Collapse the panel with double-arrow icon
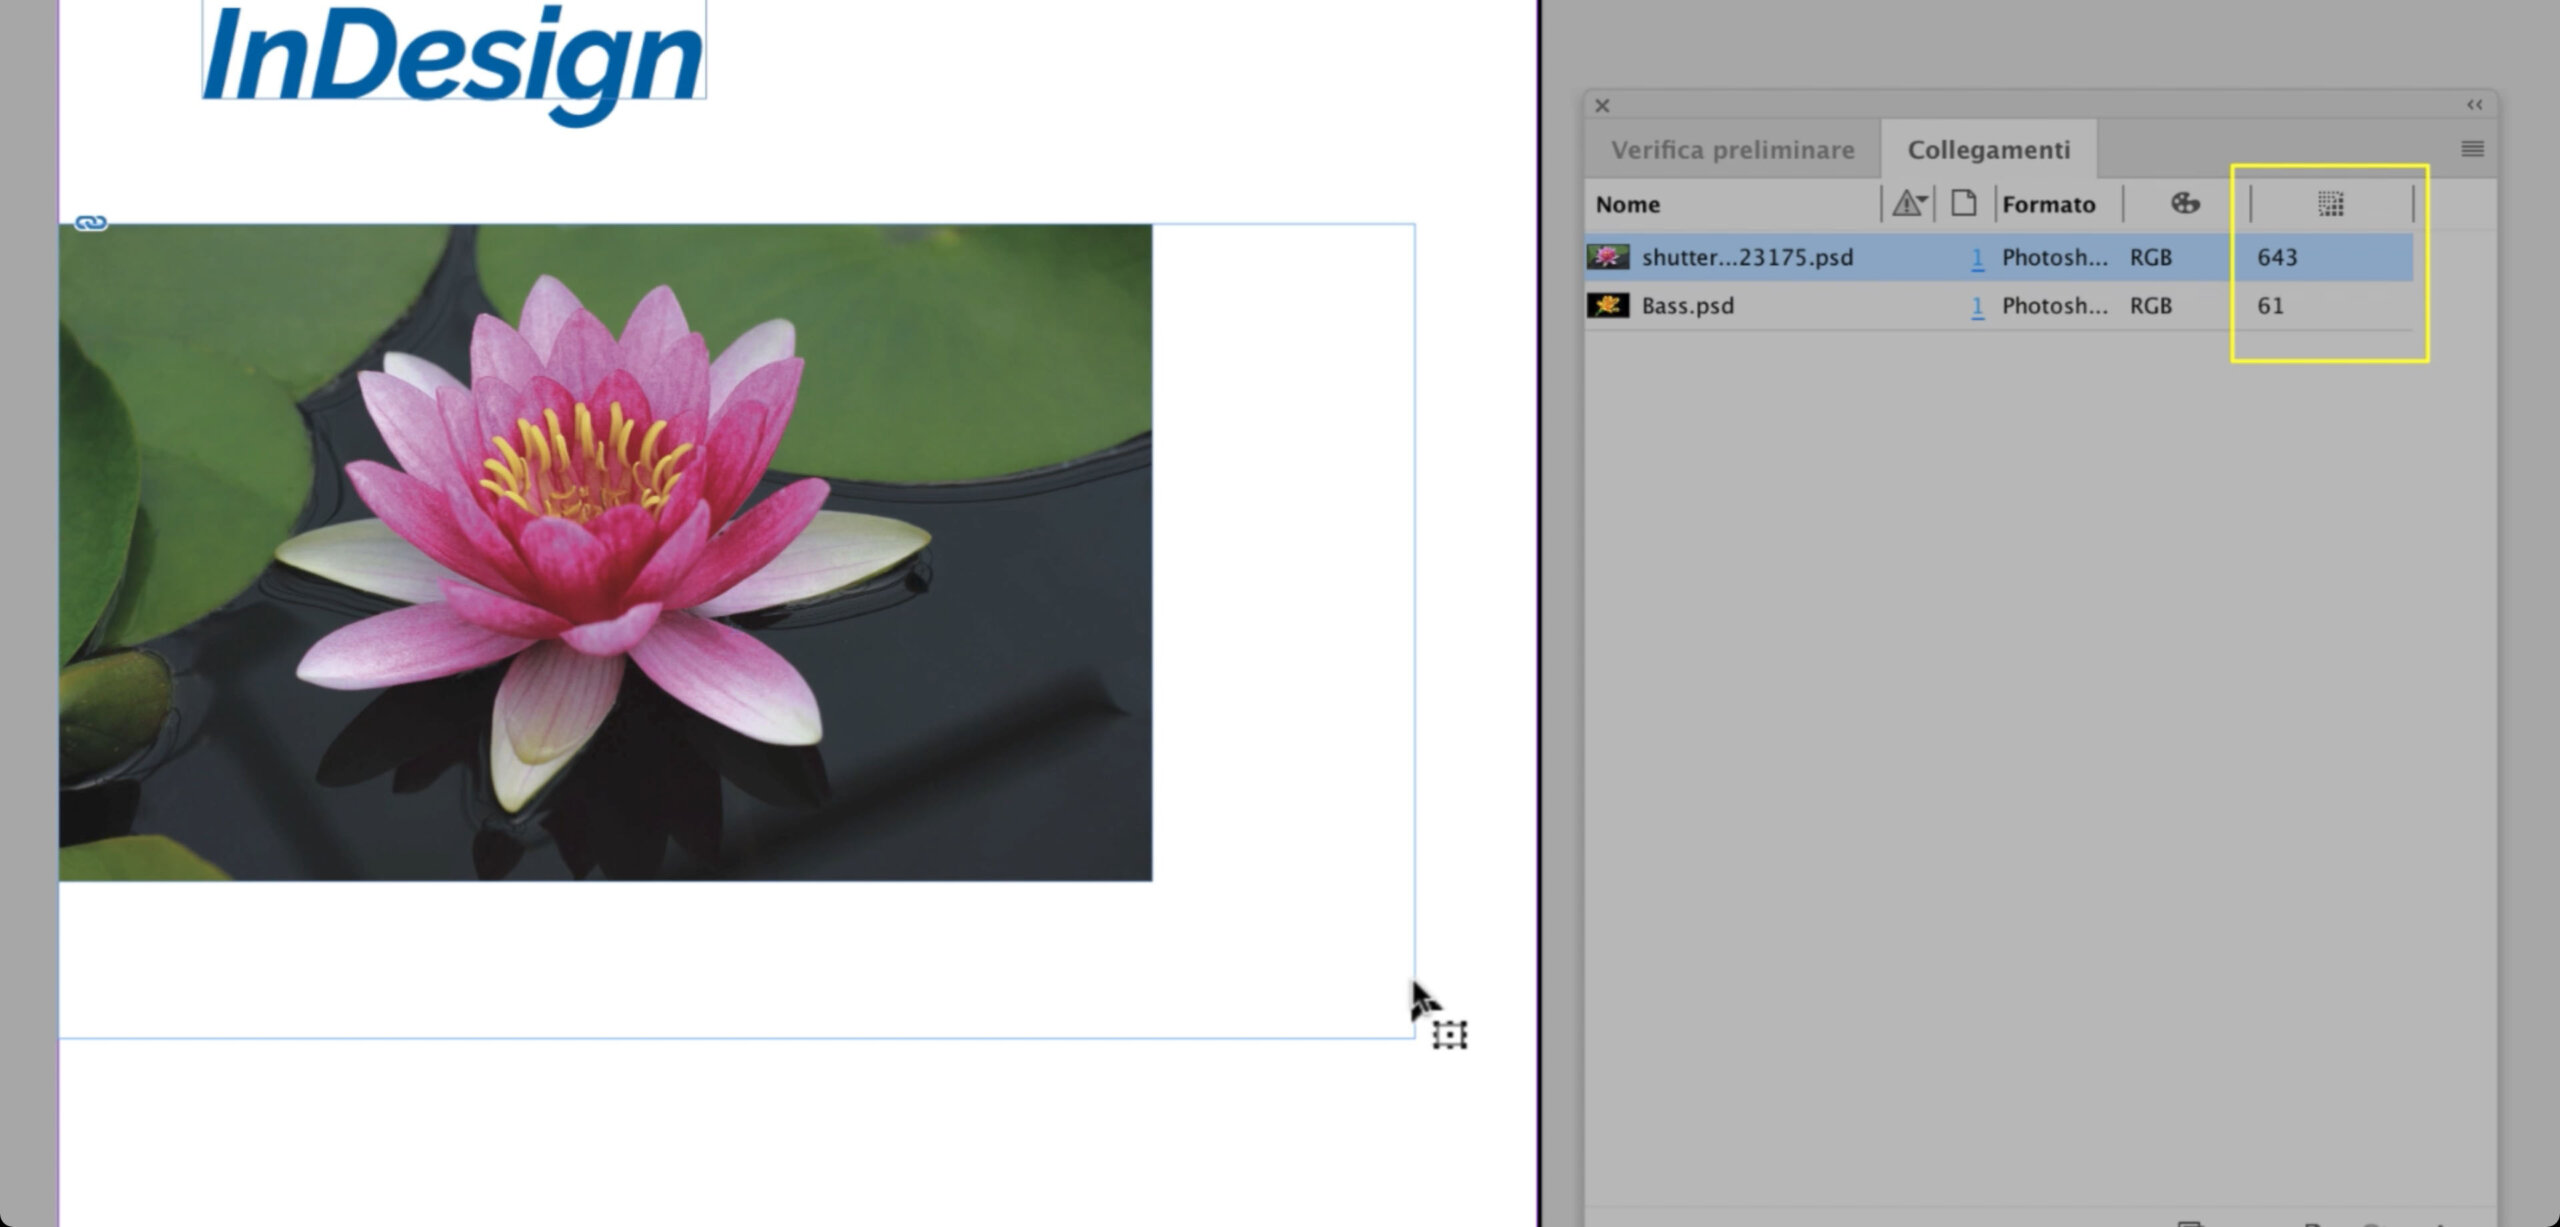The image size is (2560, 1227). (x=2474, y=105)
